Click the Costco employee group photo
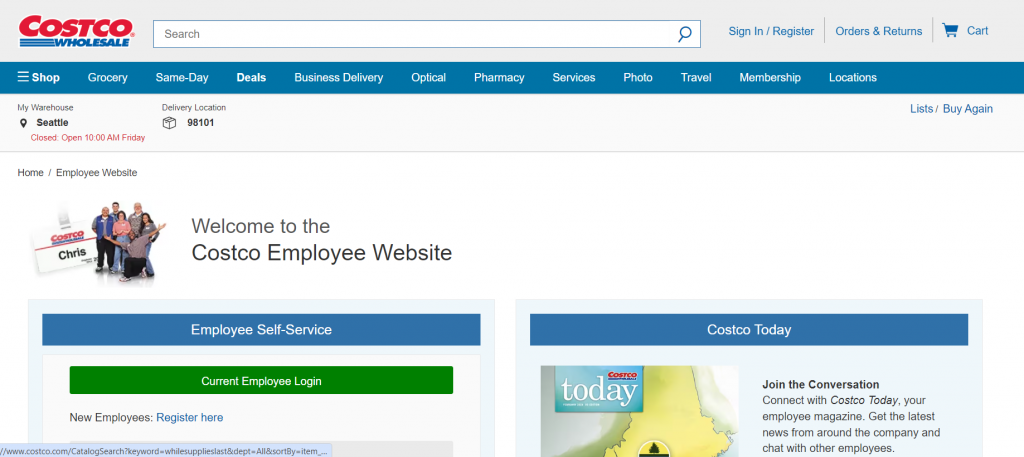Image resolution: width=1024 pixels, height=457 pixels. tap(97, 242)
